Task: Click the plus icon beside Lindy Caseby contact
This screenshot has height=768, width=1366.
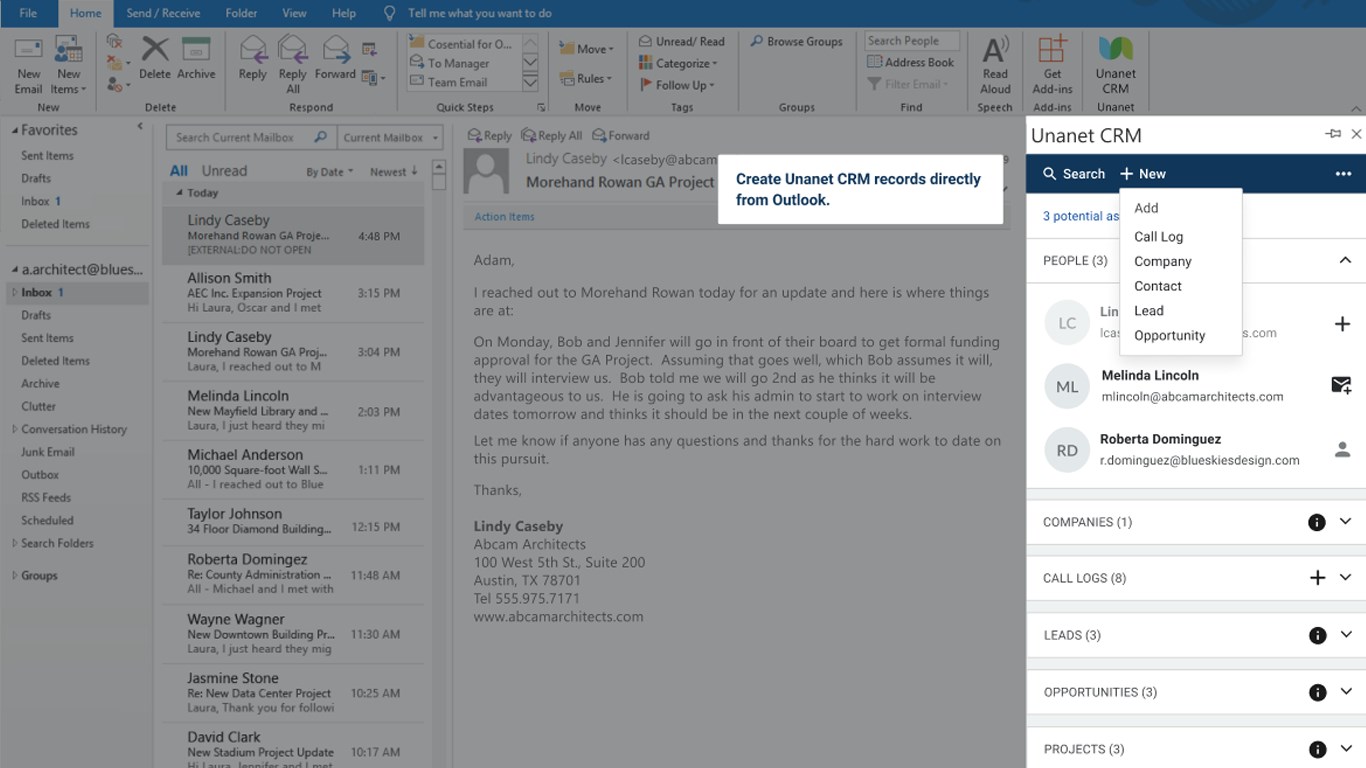Action: [1342, 324]
